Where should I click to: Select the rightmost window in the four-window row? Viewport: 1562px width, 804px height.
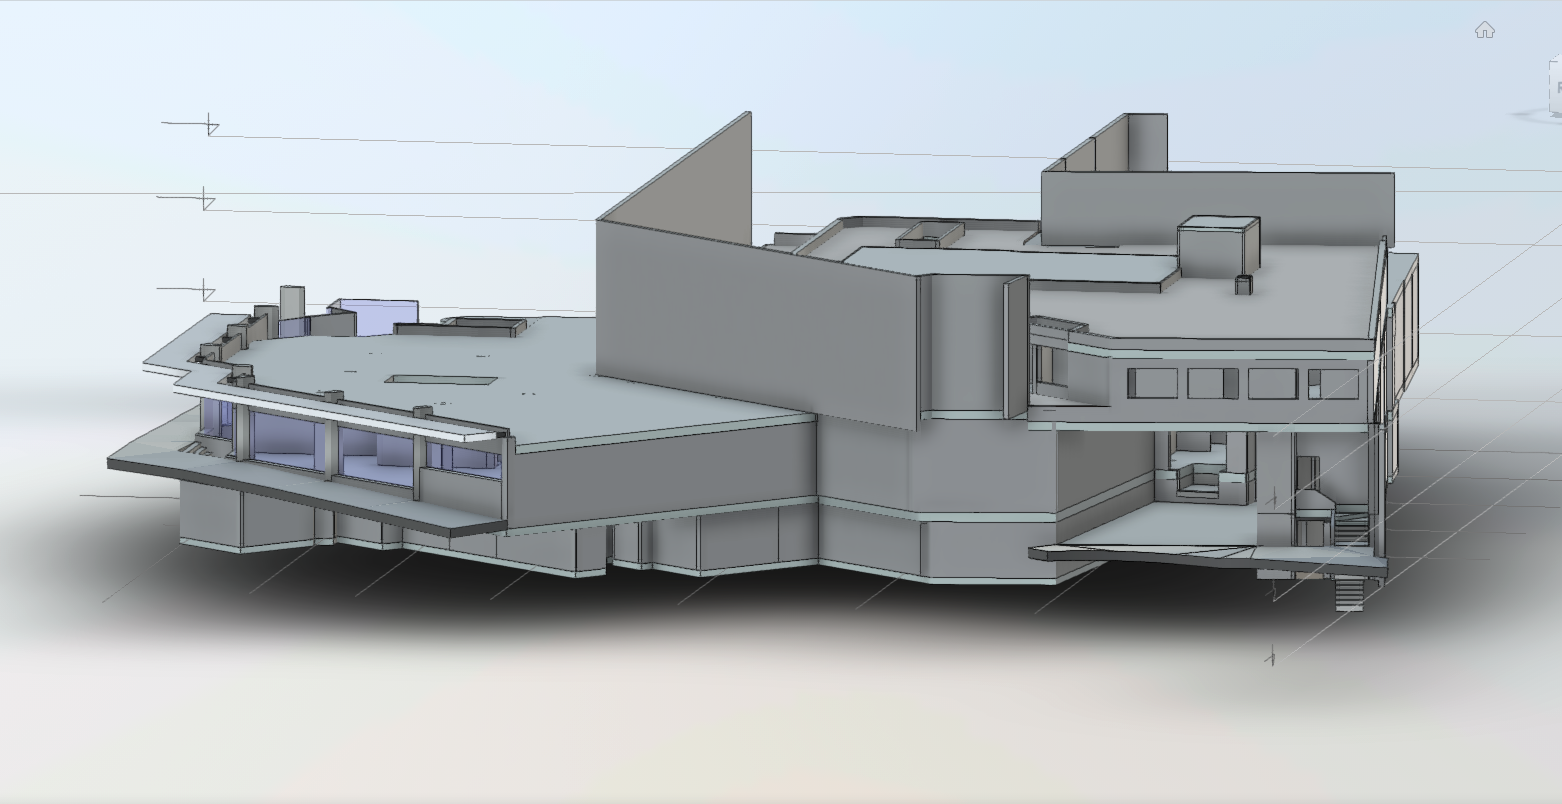pyautogui.click(x=1333, y=384)
